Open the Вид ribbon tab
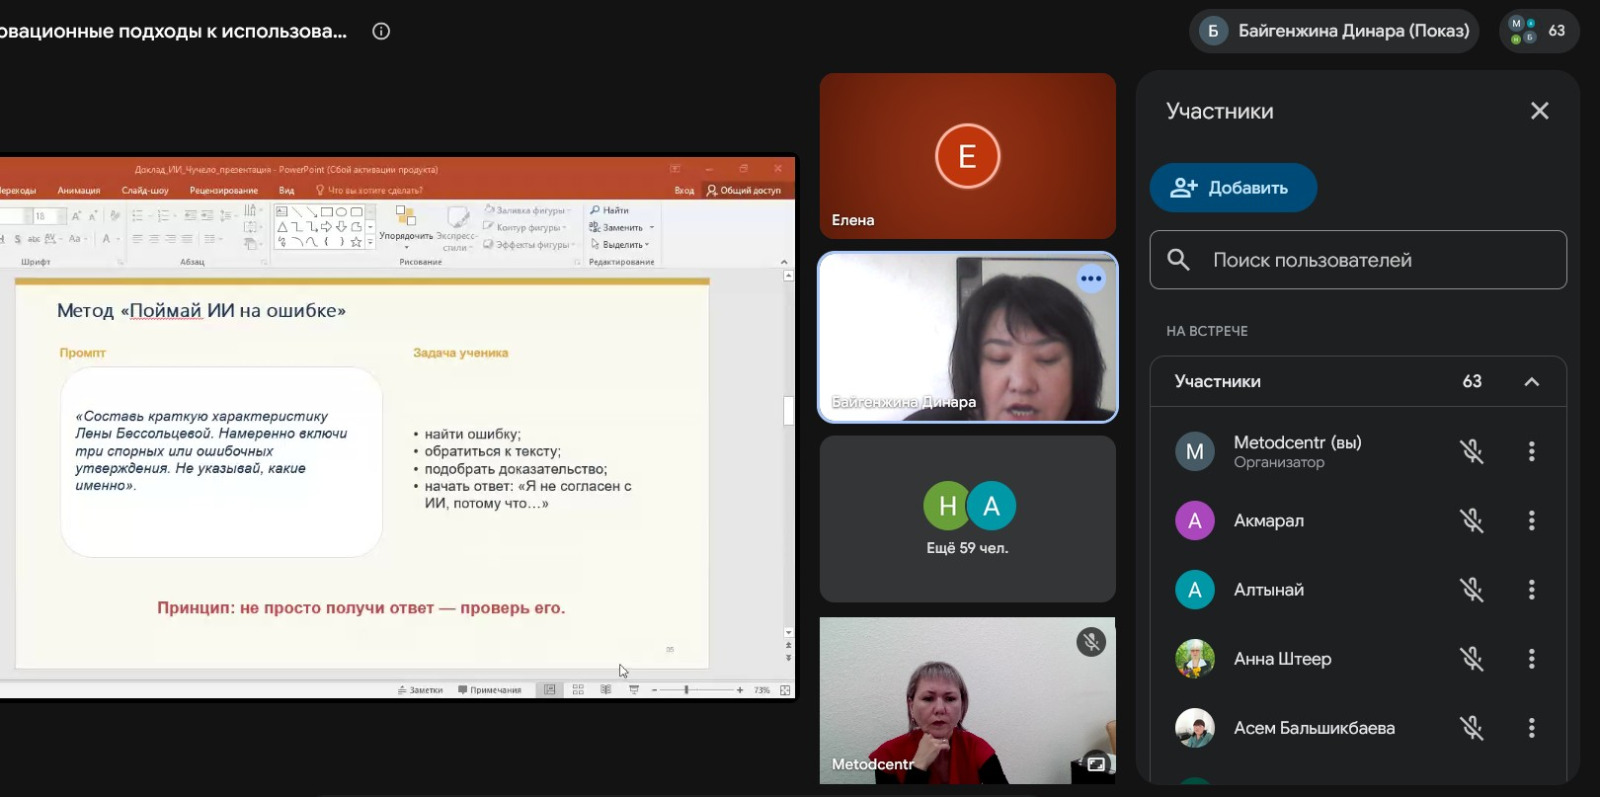This screenshot has height=797, width=1600. pos(287,190)
